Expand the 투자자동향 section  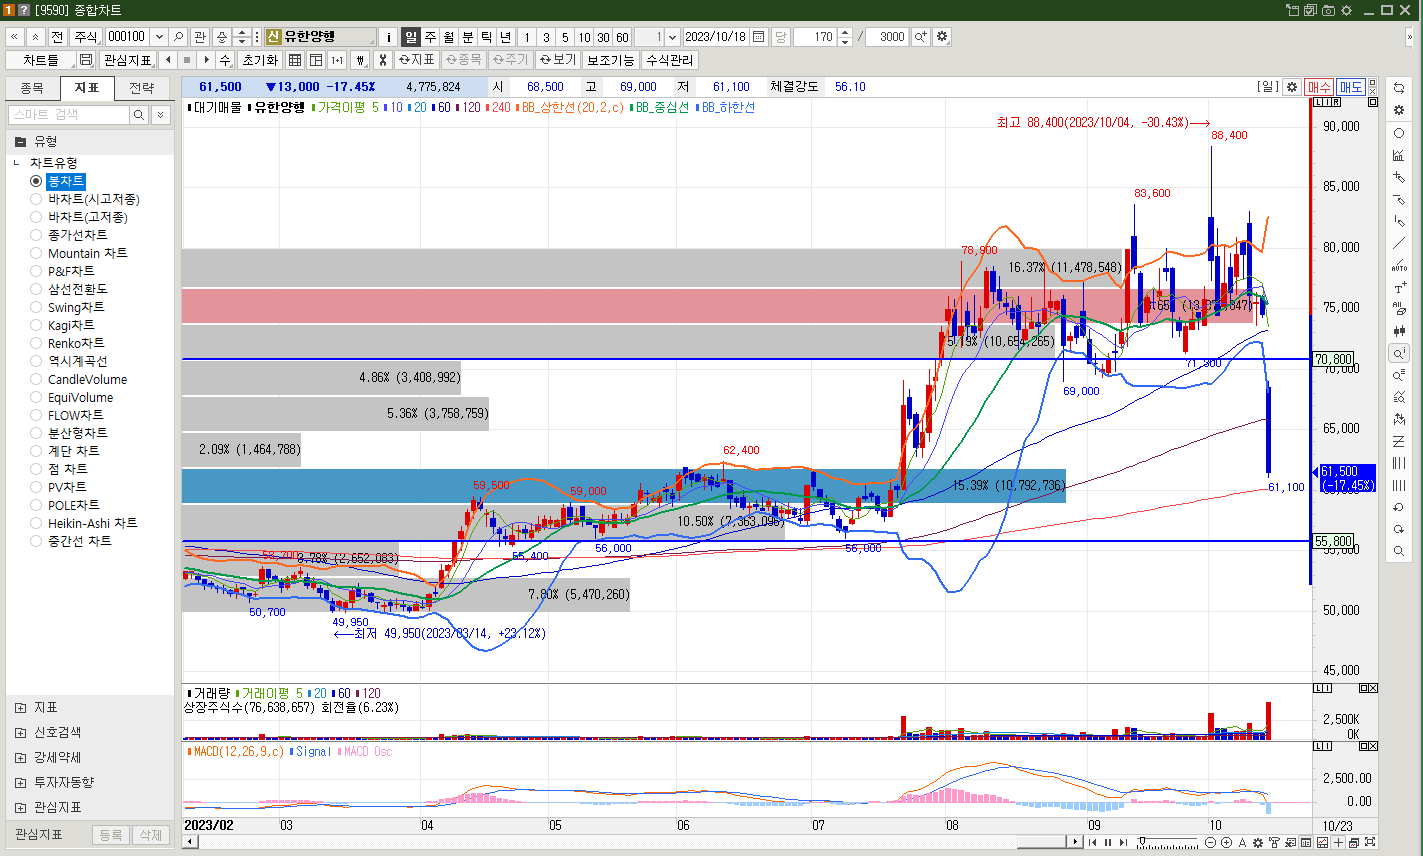tap(21, 782)
